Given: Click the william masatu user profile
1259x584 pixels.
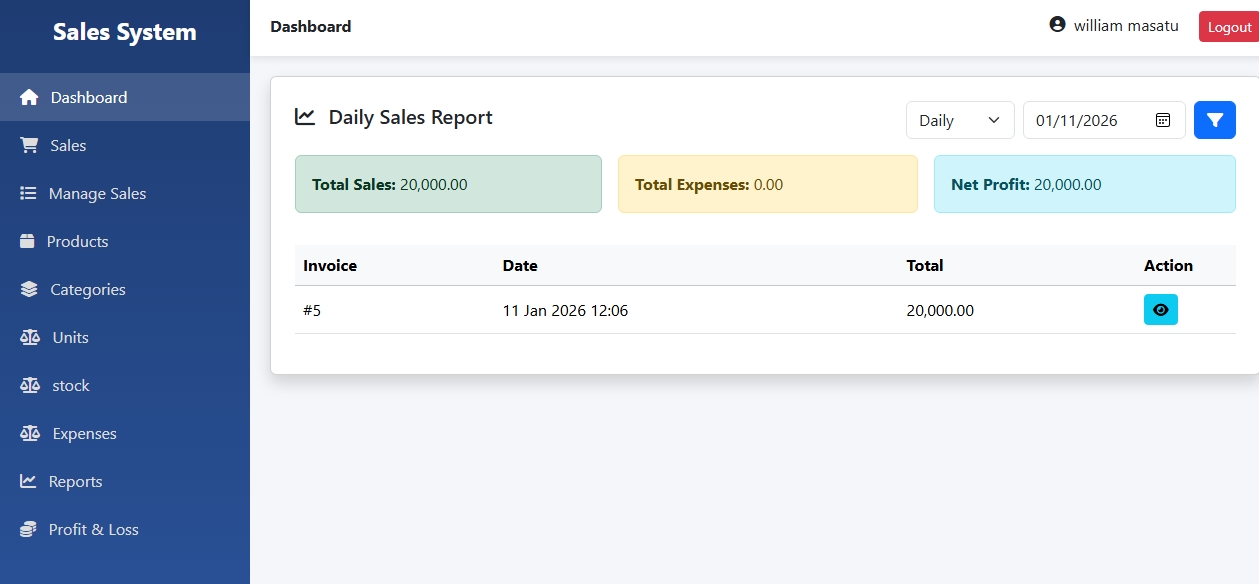Looking at the screenshot, I should tap(1113, 26).
